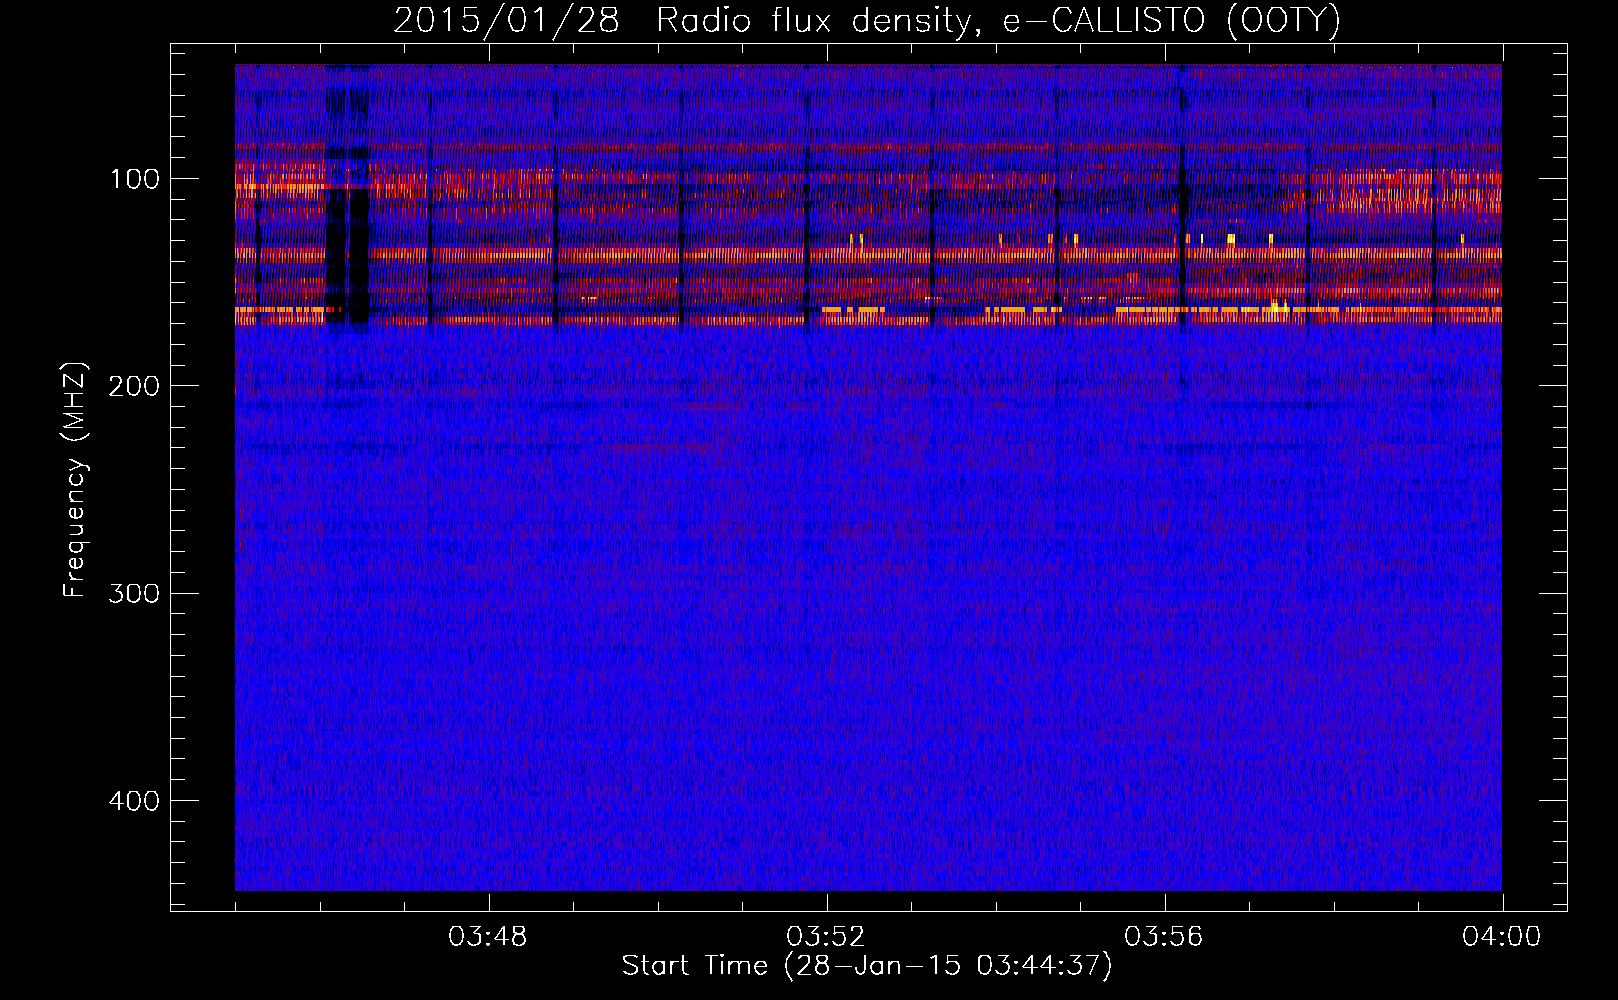
Task: Click the 100 frequency tick label
Action: pyautogui.click(x=134, y=180)
